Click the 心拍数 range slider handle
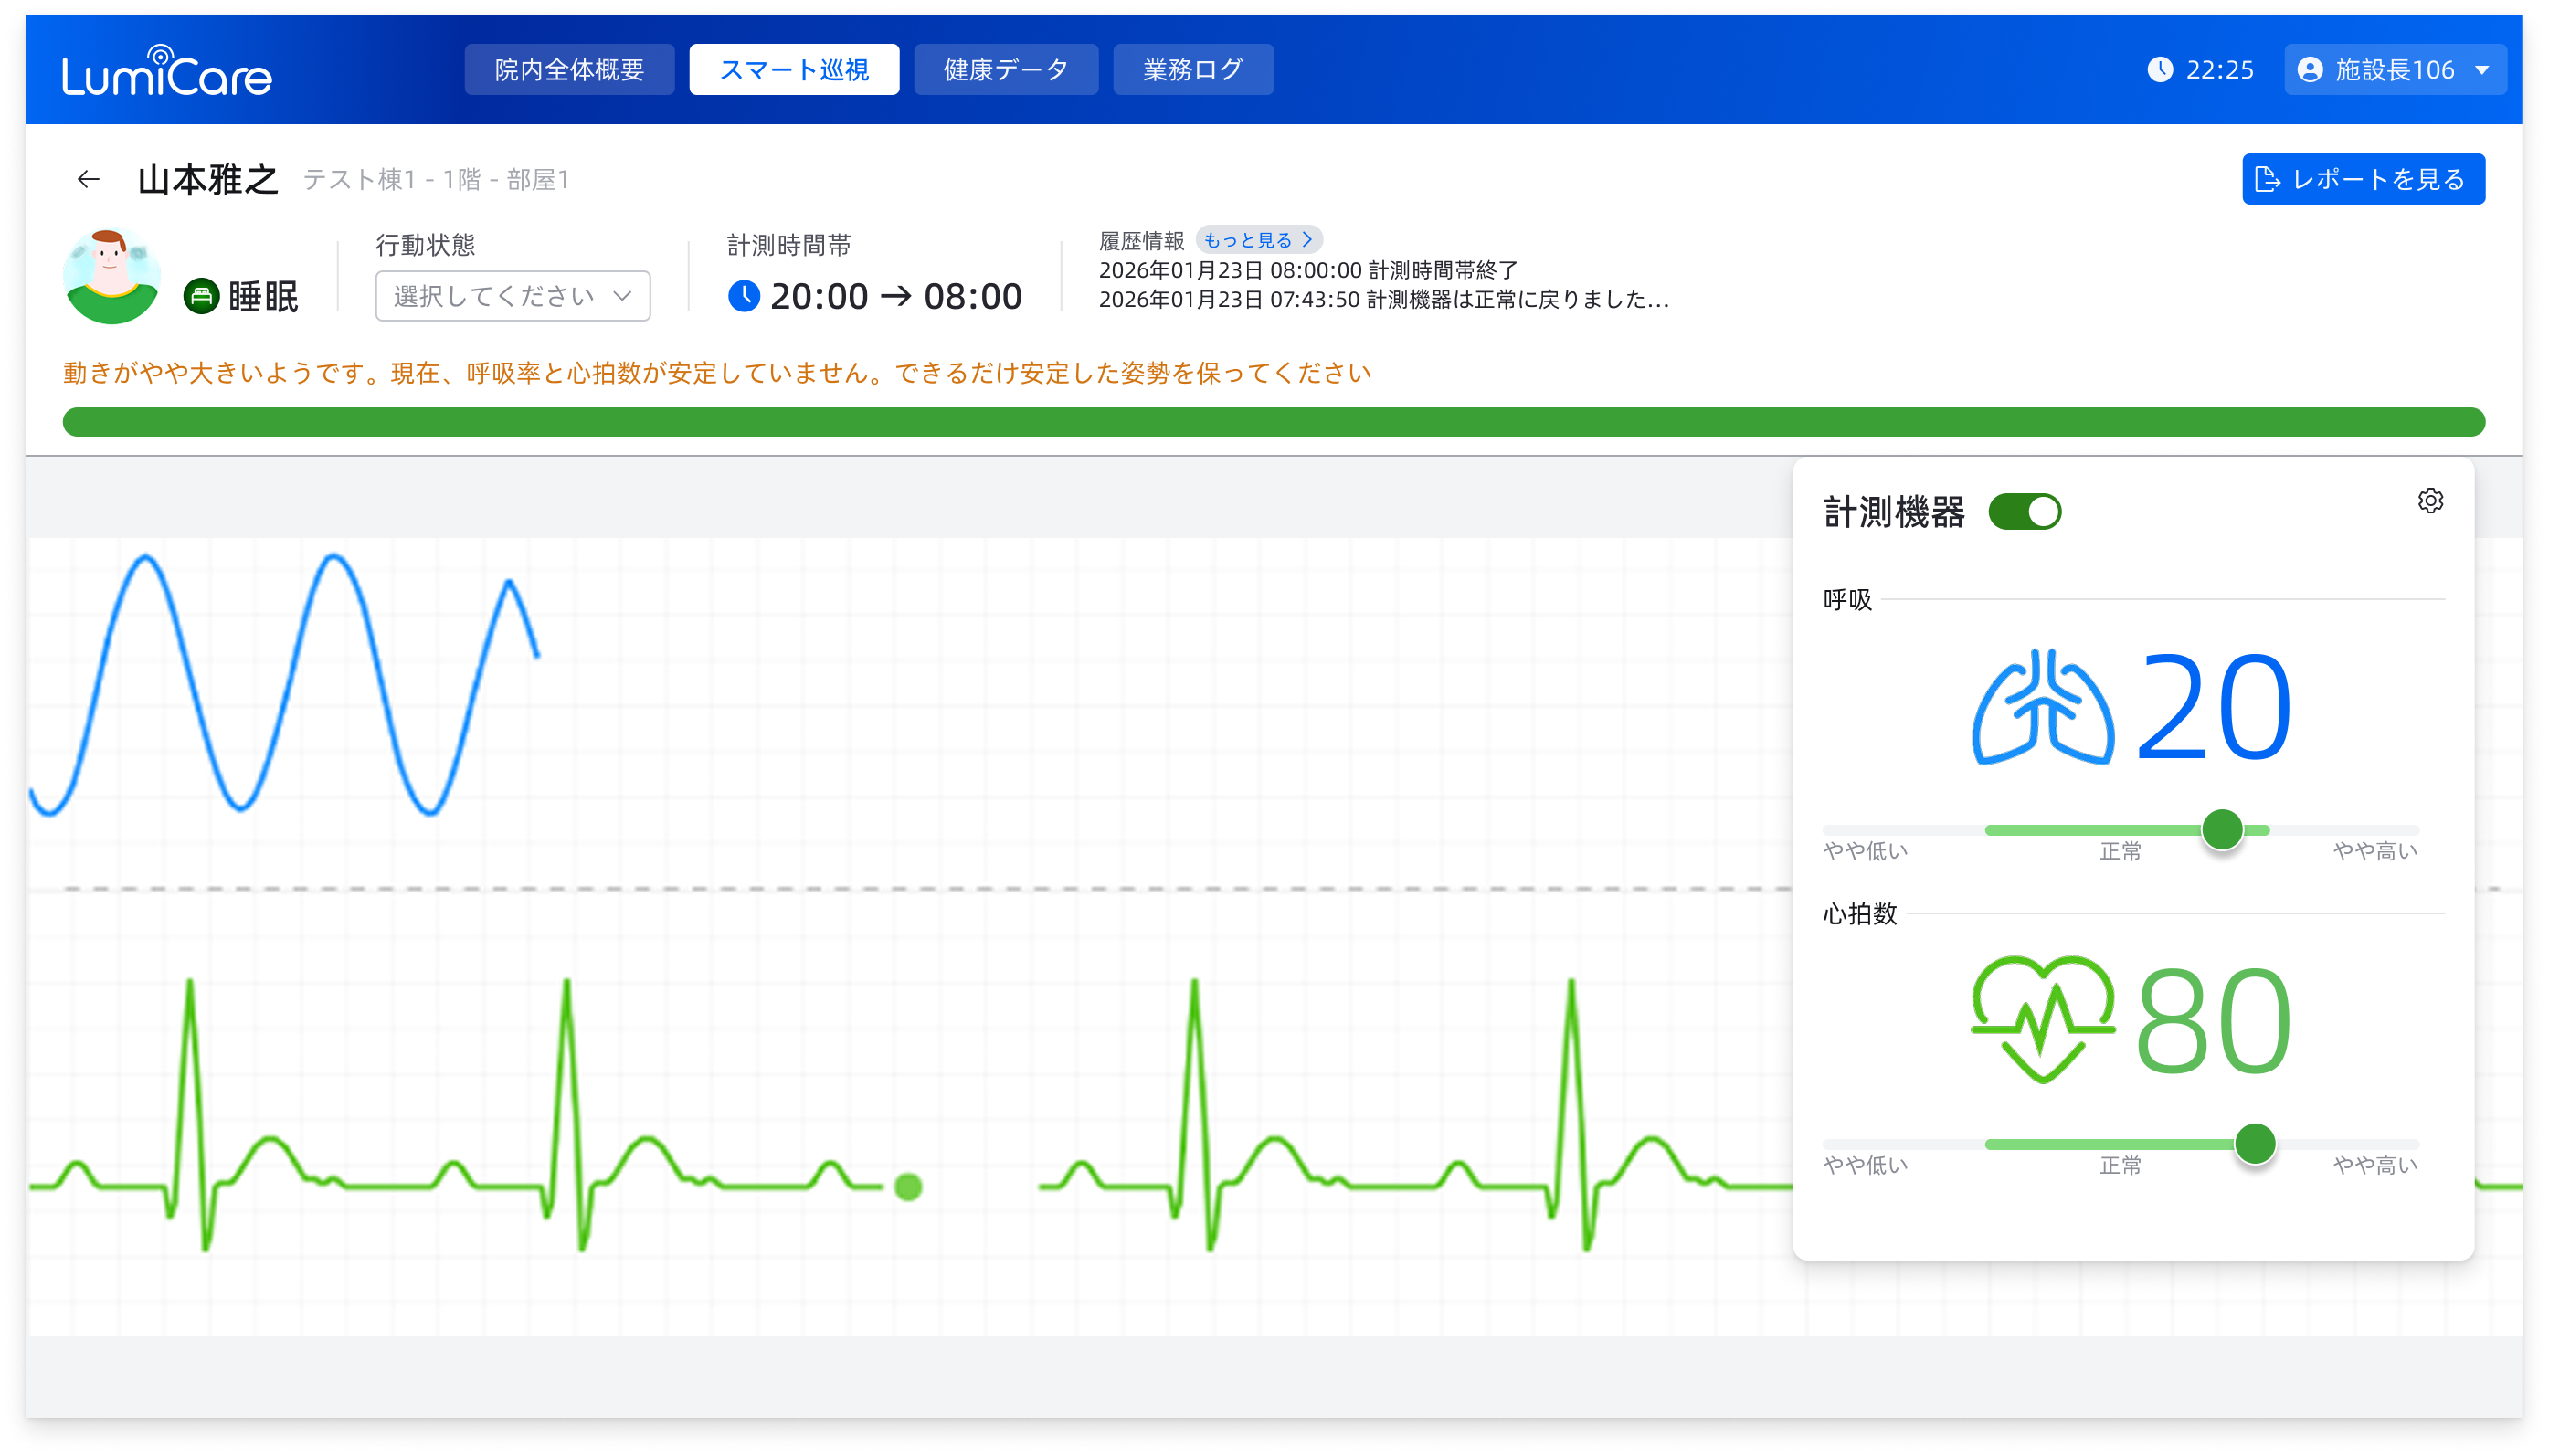 point(2254,1144)
